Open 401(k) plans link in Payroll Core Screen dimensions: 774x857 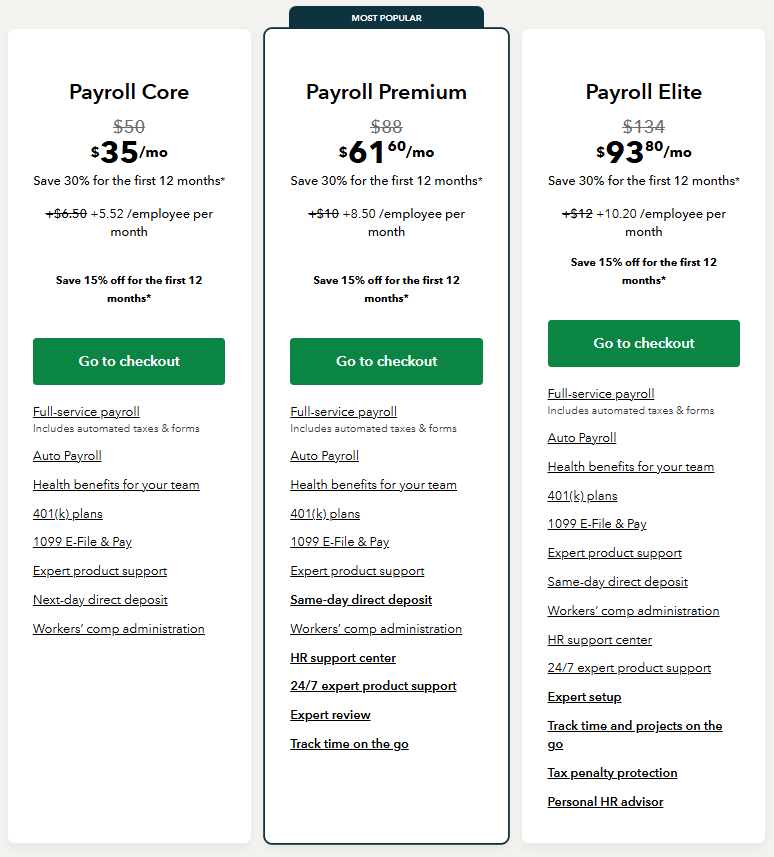[x=68, y=514]
